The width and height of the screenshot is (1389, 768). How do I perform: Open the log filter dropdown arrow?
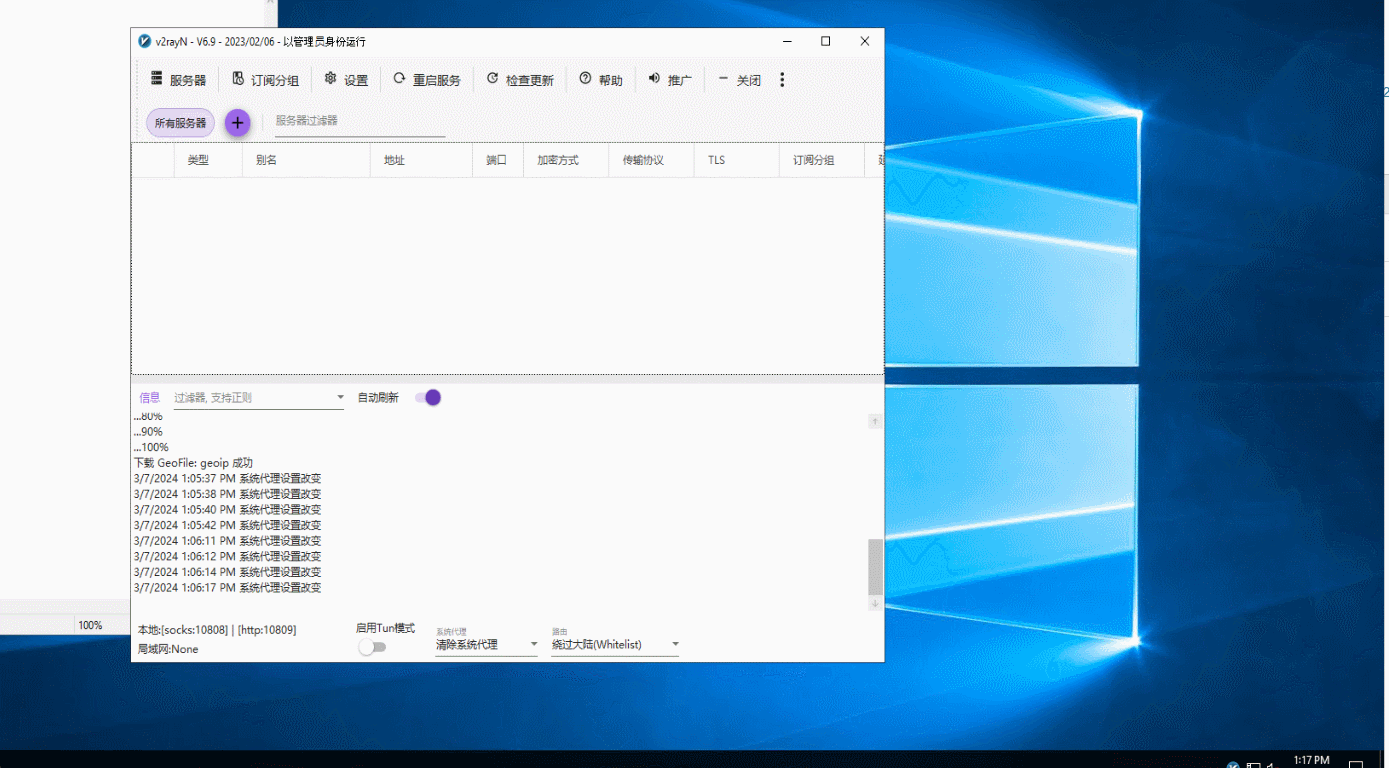click(340, 398)
